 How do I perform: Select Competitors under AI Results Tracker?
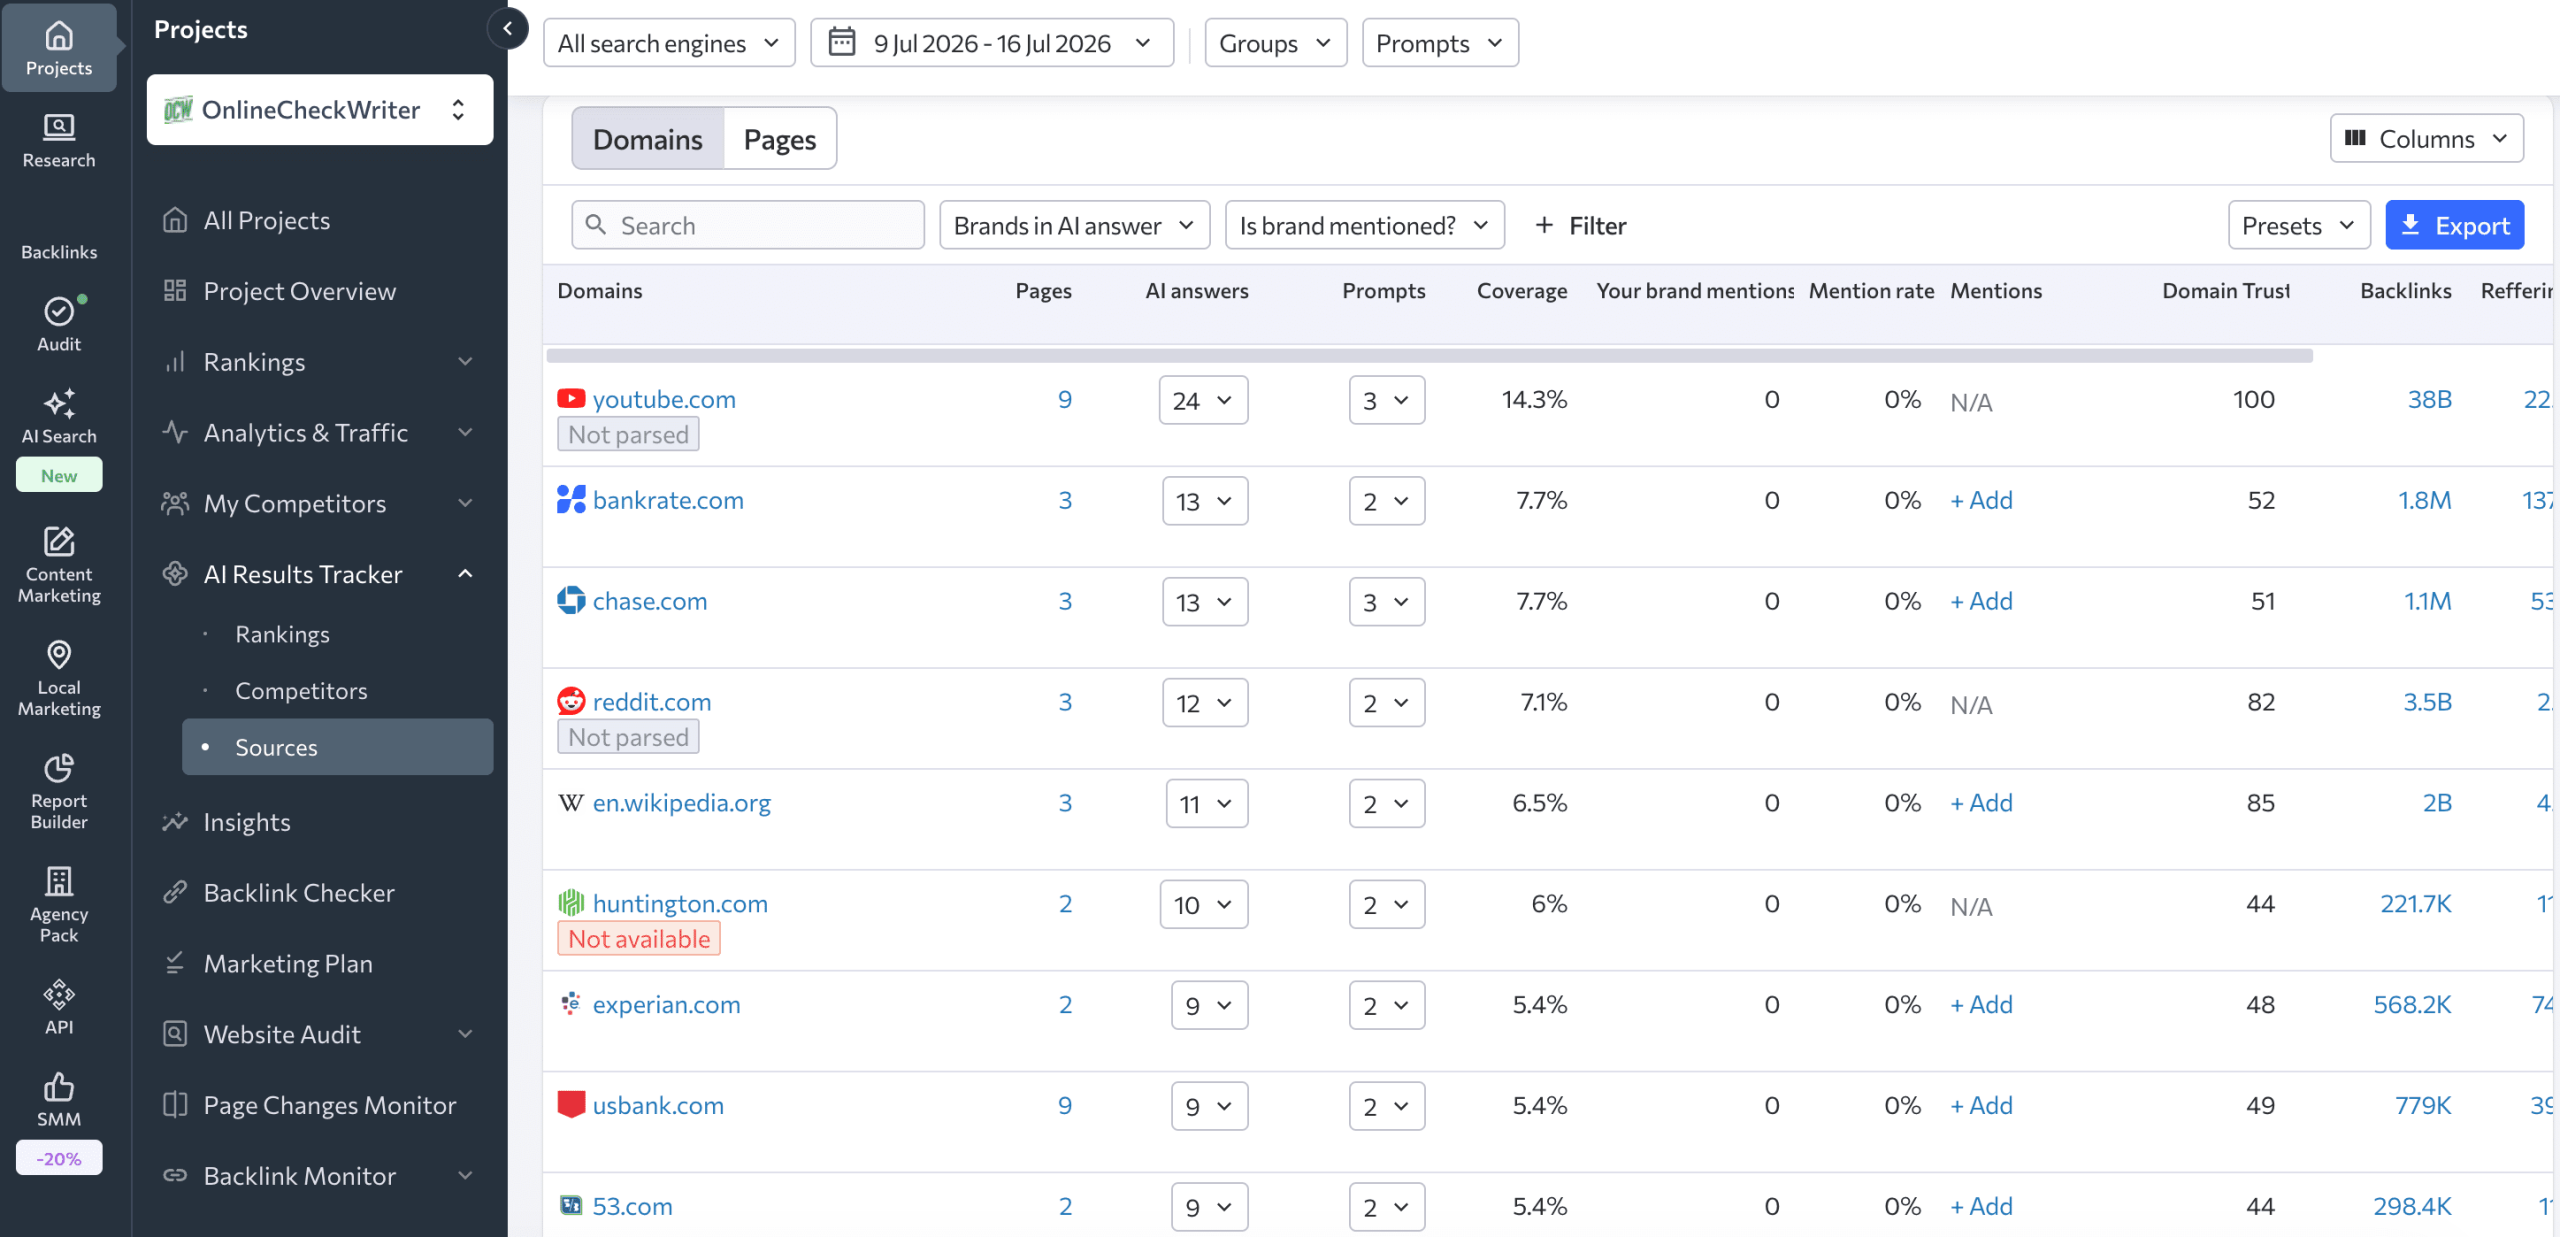click(x=301, y=690)
